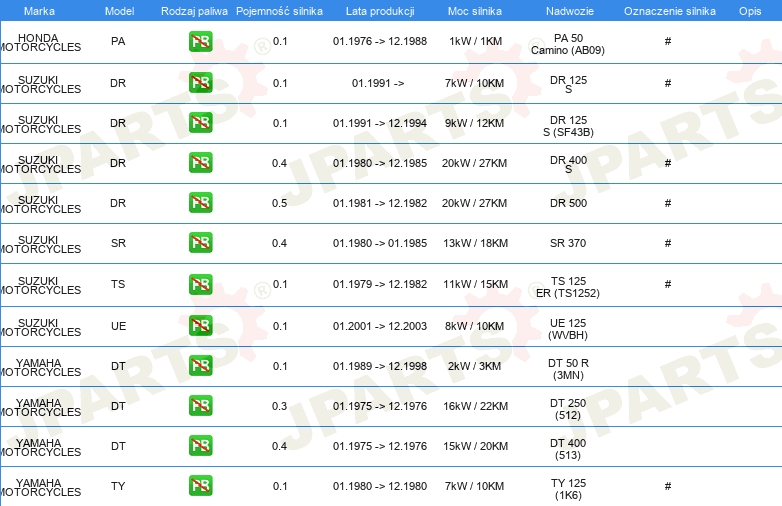Click the TY 125 (1K6) body cell
Screen dimensions: 782x506
pyautogui.click(x=568, y=489)
